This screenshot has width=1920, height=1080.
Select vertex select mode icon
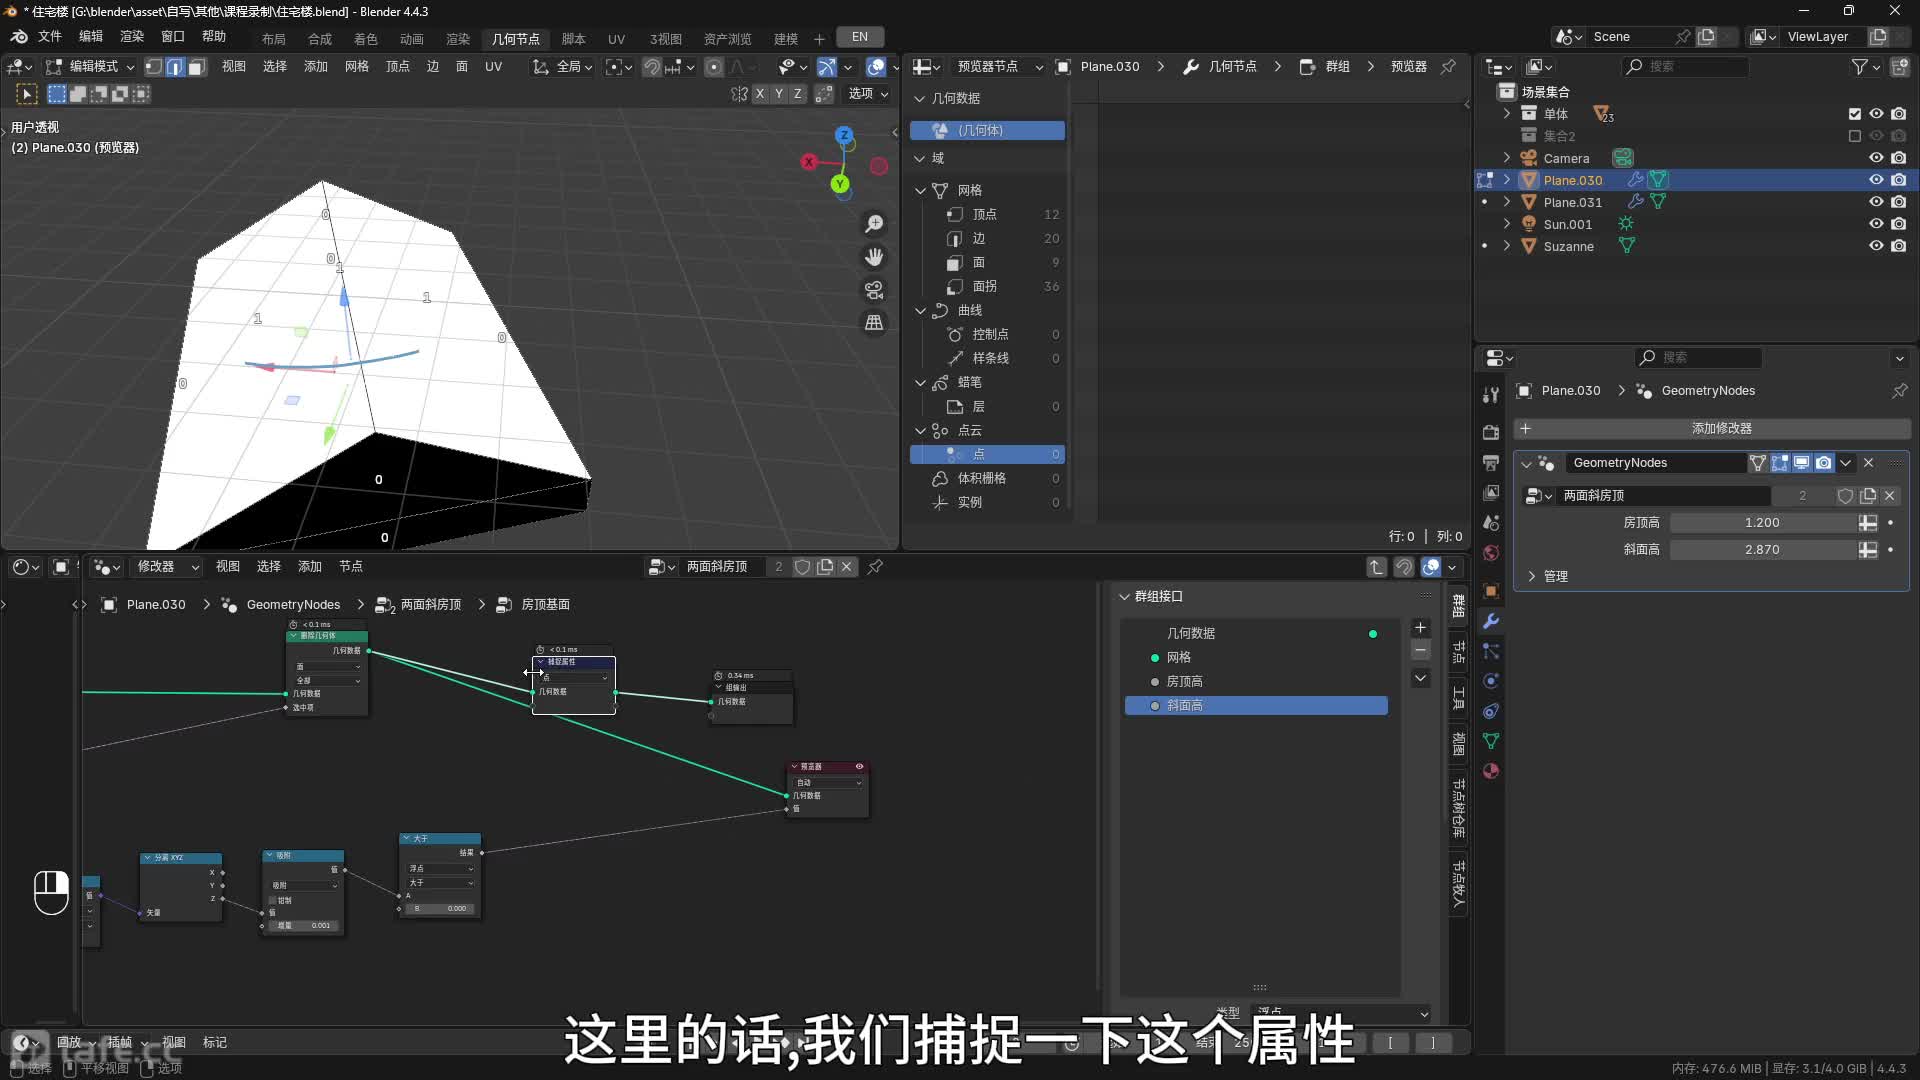(154, 67)
